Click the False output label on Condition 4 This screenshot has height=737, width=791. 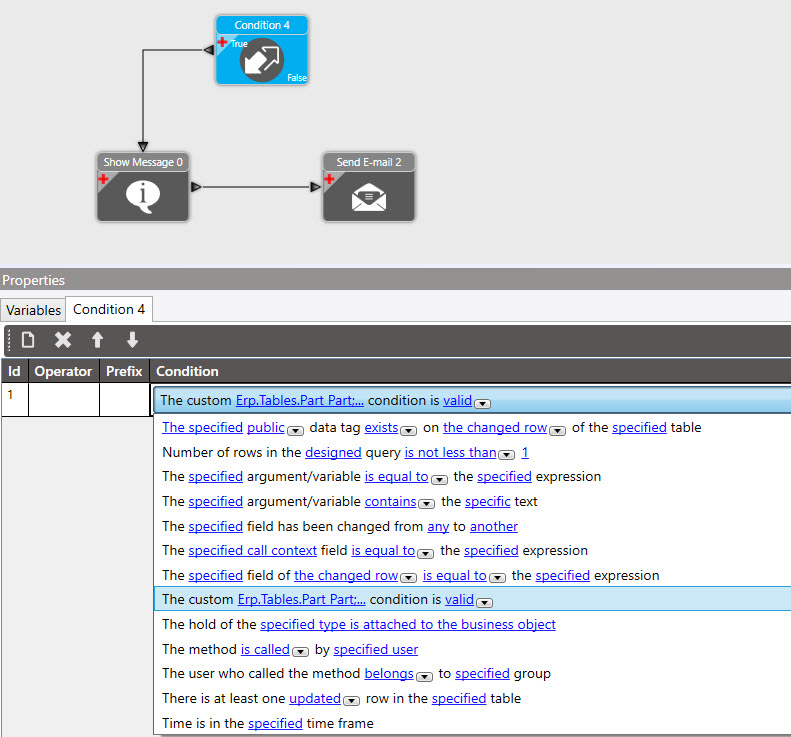tap(297, 78)
